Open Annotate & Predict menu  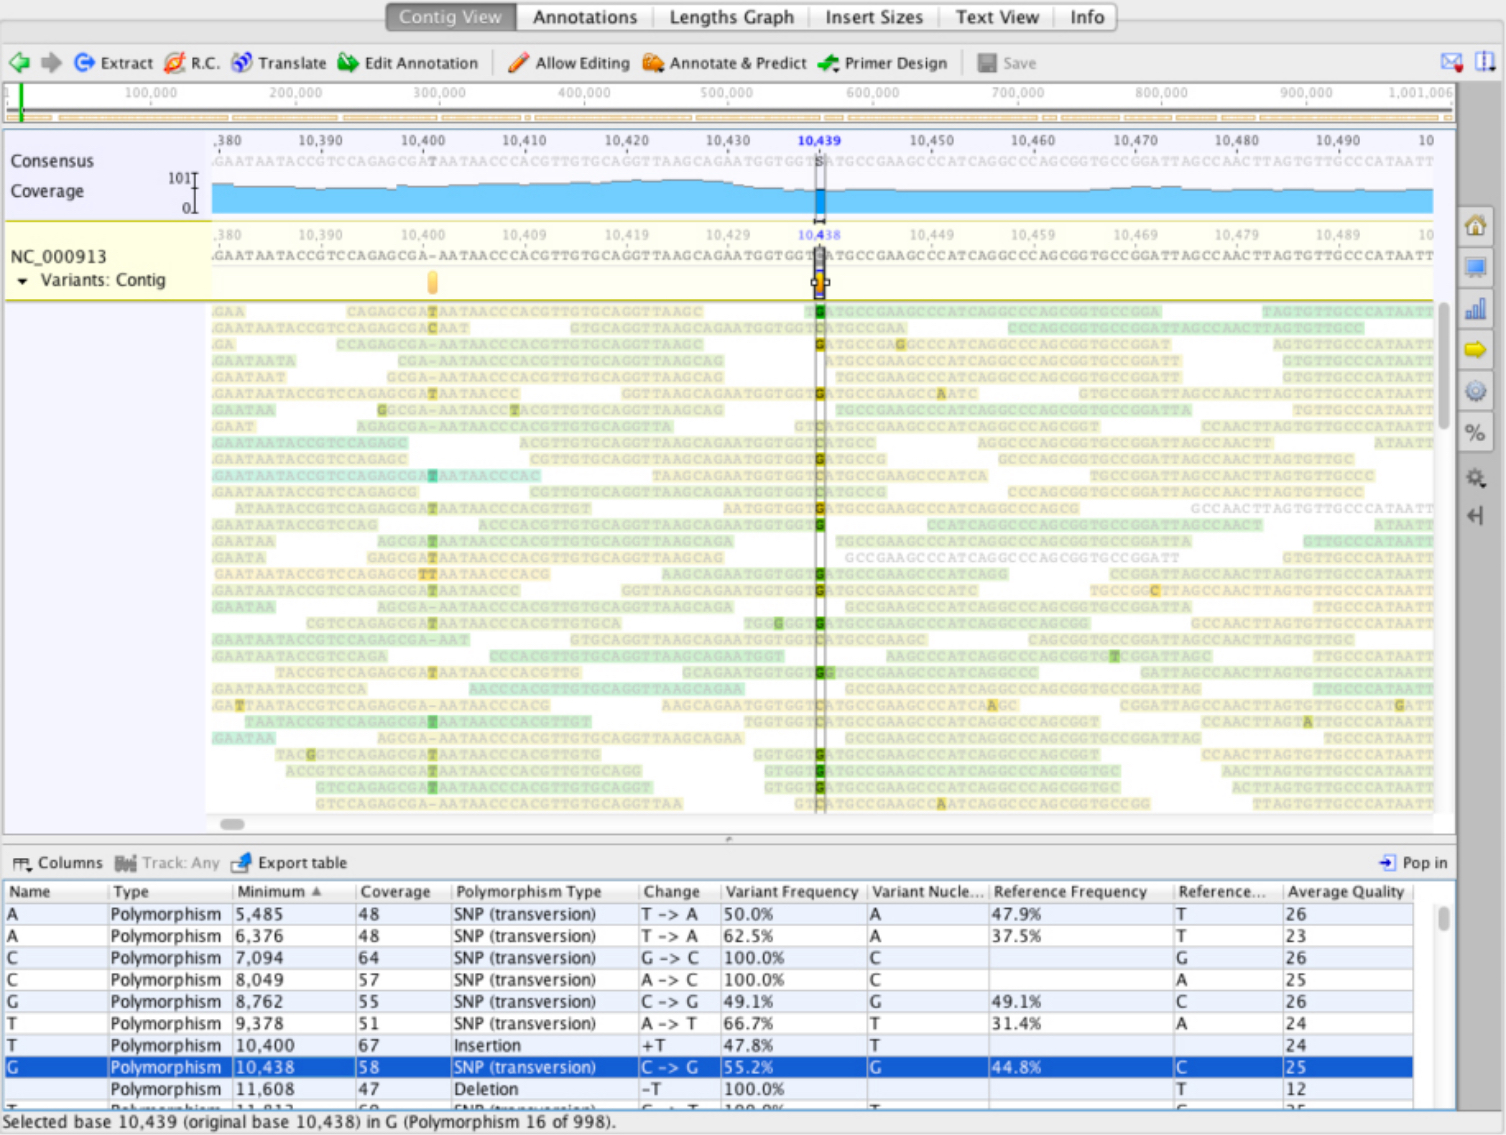click(725, 63)
